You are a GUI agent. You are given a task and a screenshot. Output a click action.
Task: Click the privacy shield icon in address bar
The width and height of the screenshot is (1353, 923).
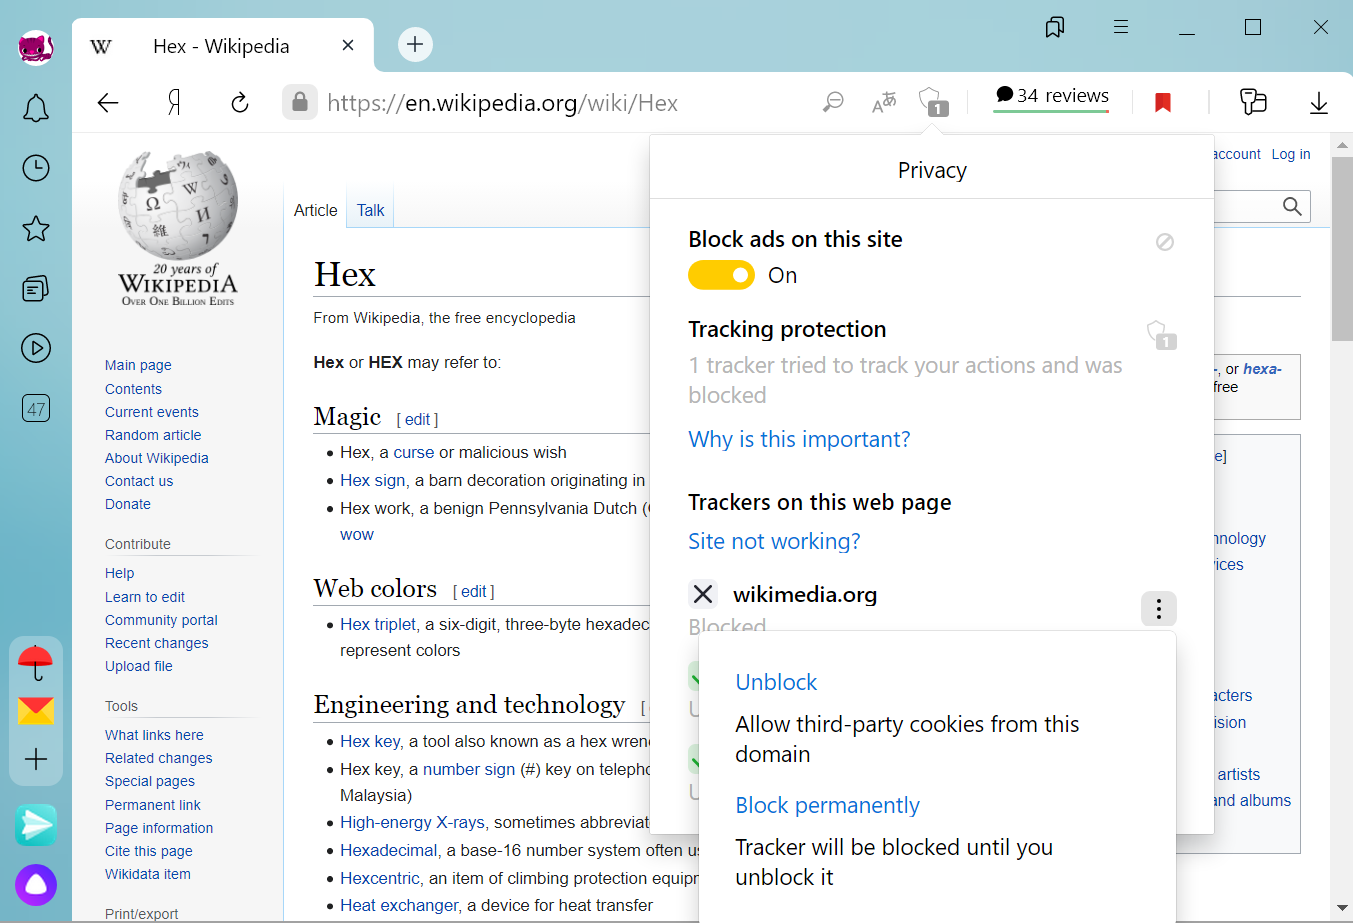[x=934, y=102]
